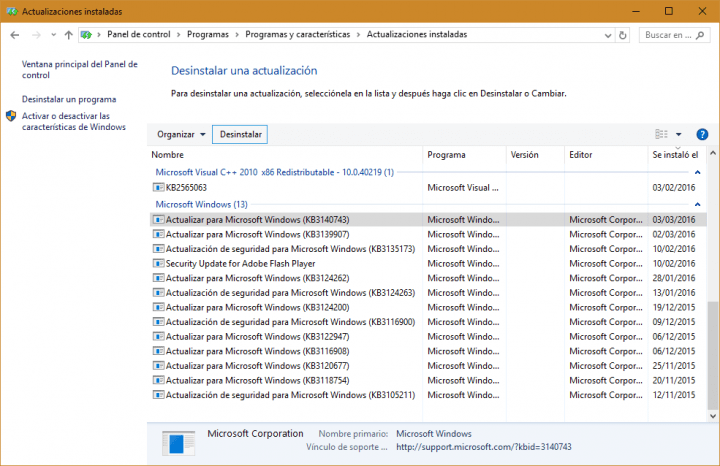Click icon next to KB3124200 update
Image resolution: width=720 pixels, height=466 pixels.
click(158, 307)
